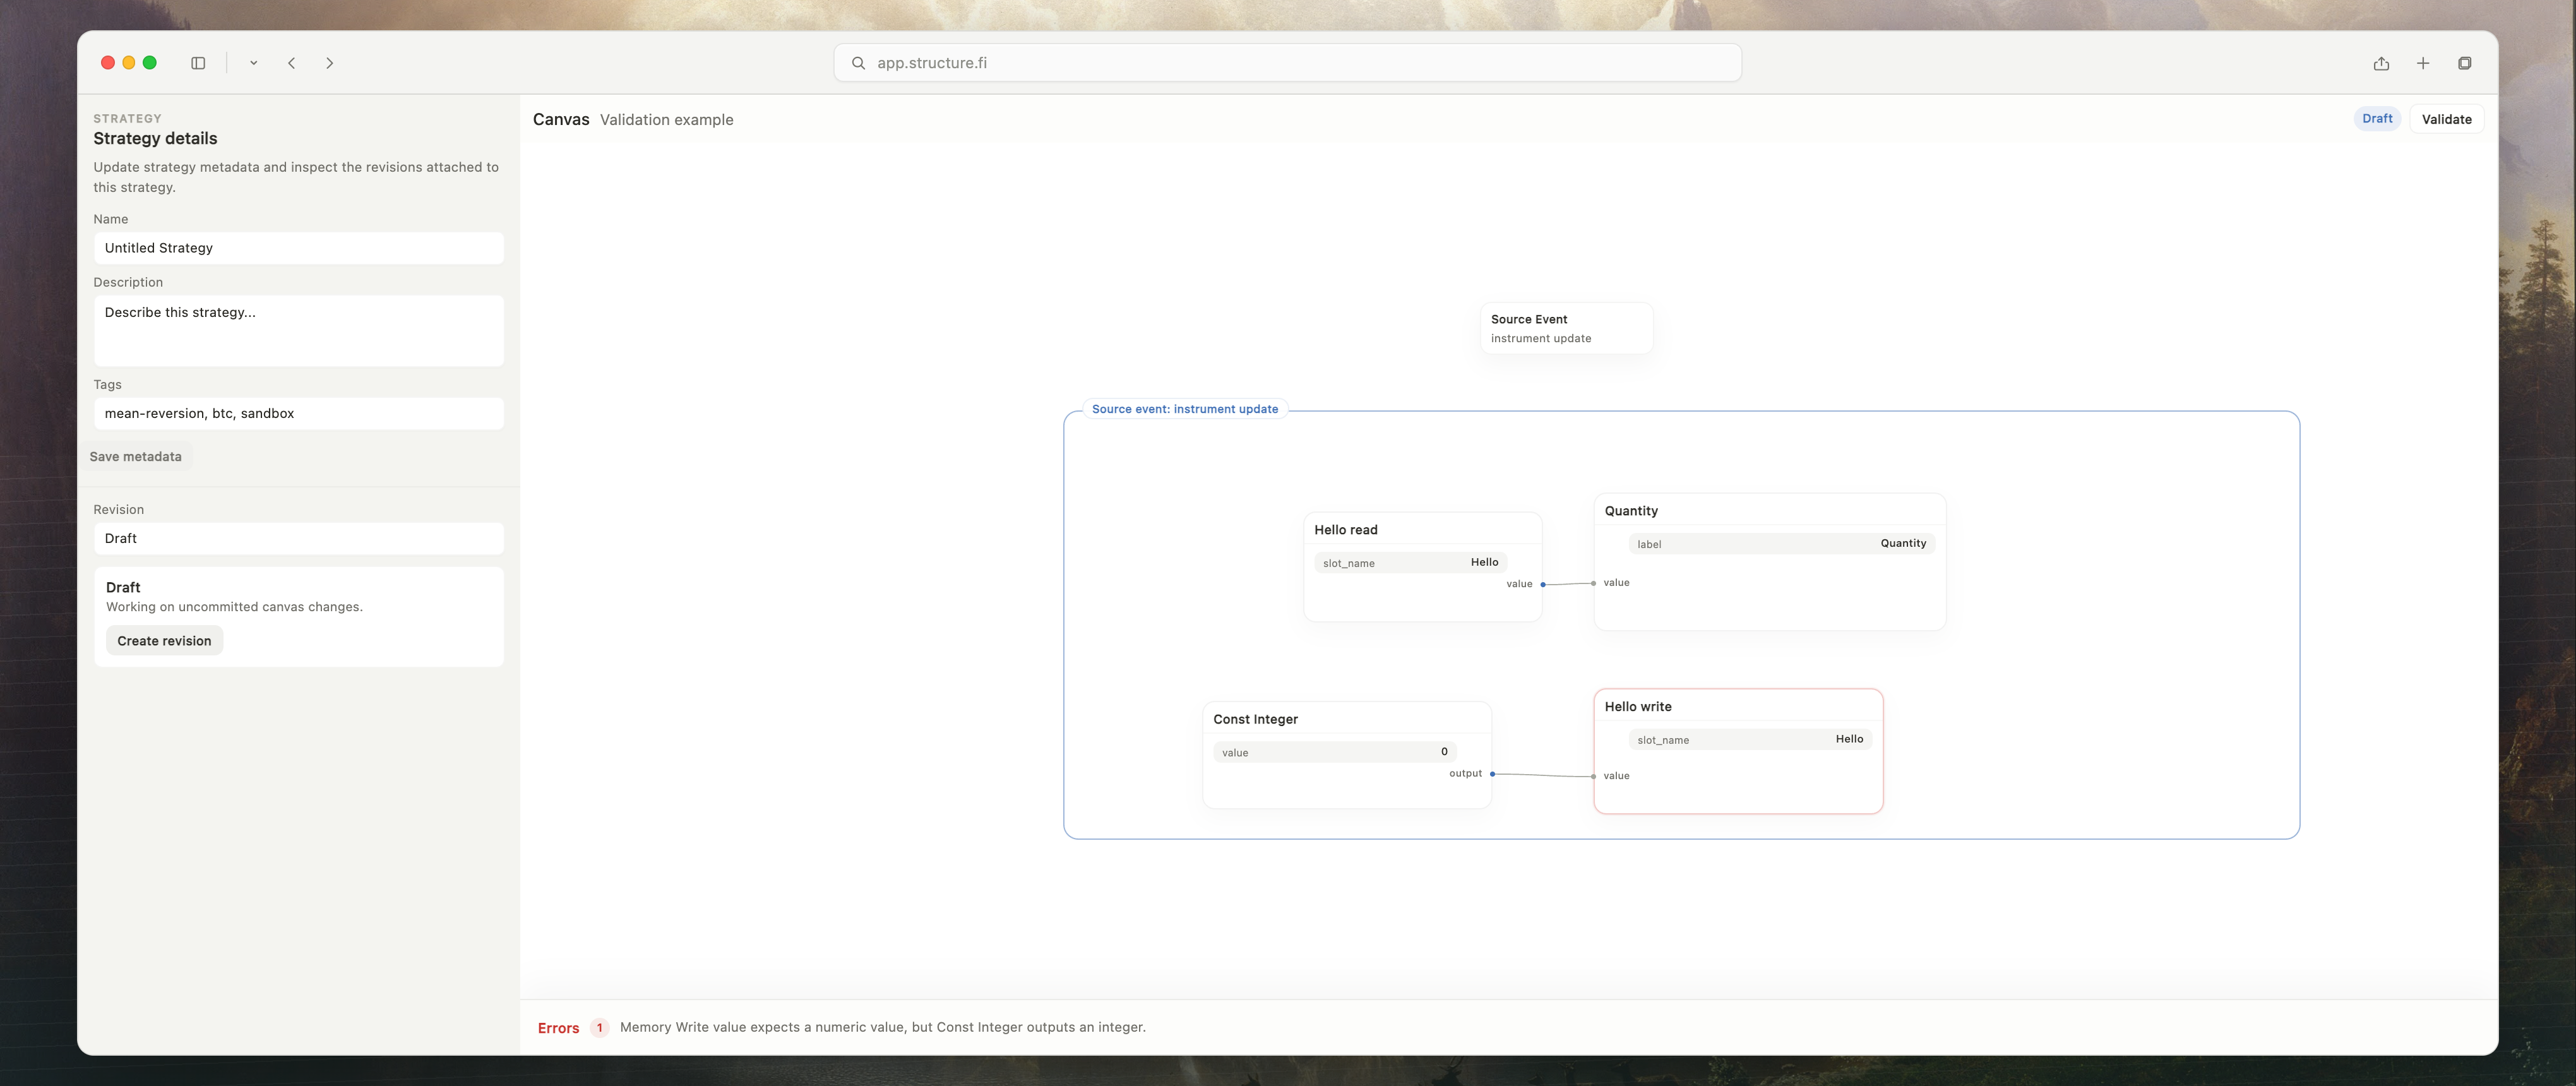This screenshot has width=2576, height=1086.
Task: Select the Hello write node title
Action: pyautogui.click(x=1638, y=707)
